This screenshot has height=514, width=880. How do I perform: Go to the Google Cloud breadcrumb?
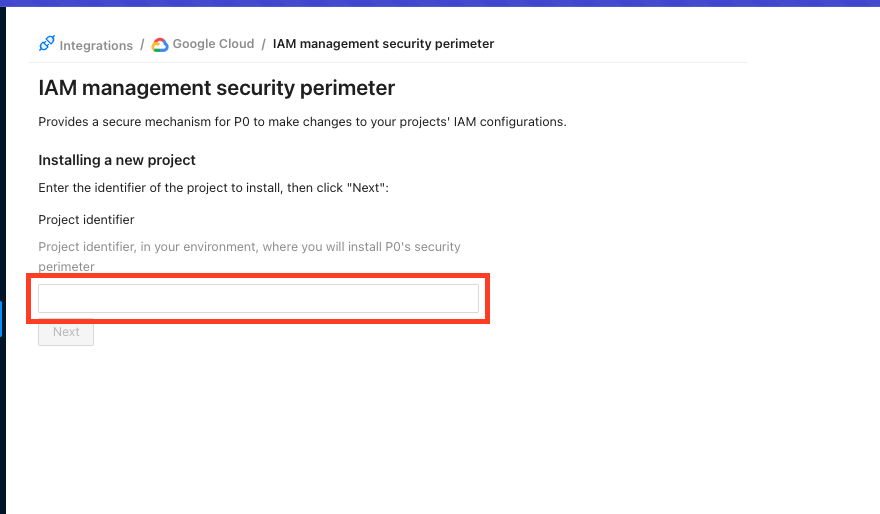[213, 44]
